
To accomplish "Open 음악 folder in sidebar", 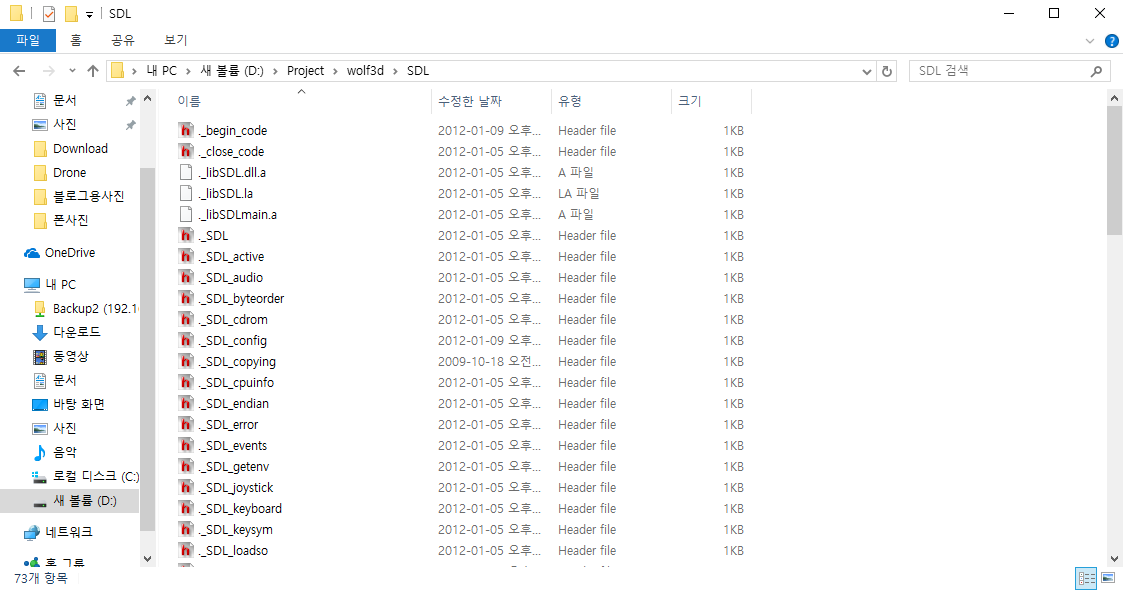I will (64, 452).
